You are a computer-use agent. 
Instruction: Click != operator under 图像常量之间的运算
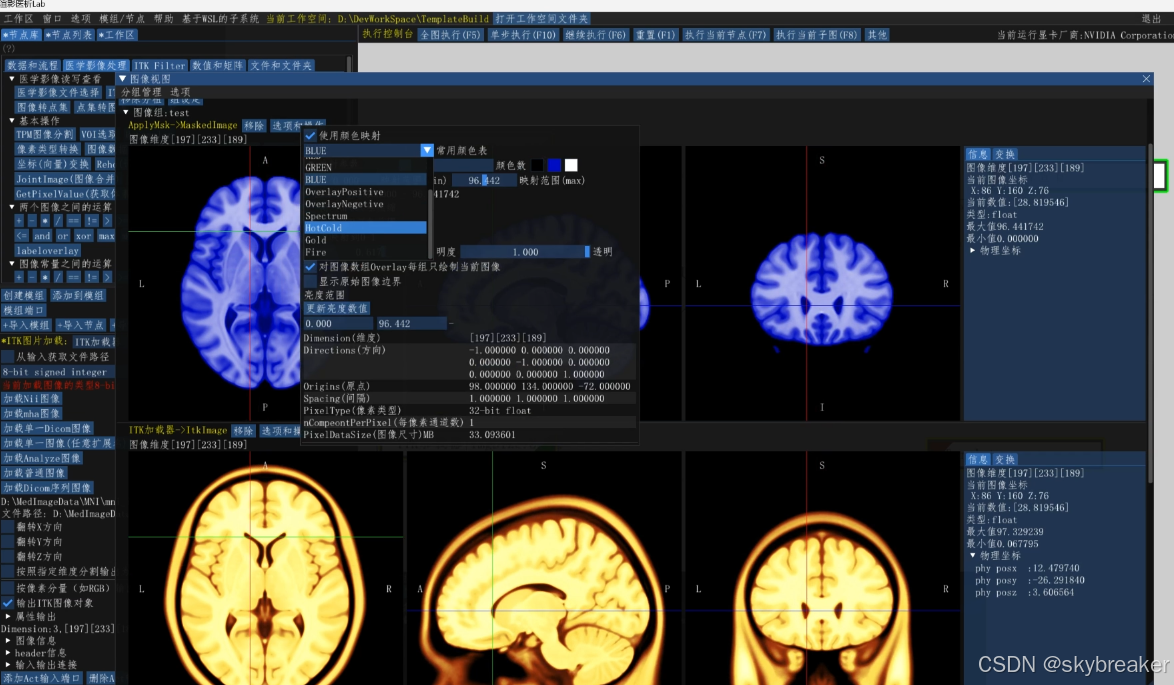(x=91, y=277)
